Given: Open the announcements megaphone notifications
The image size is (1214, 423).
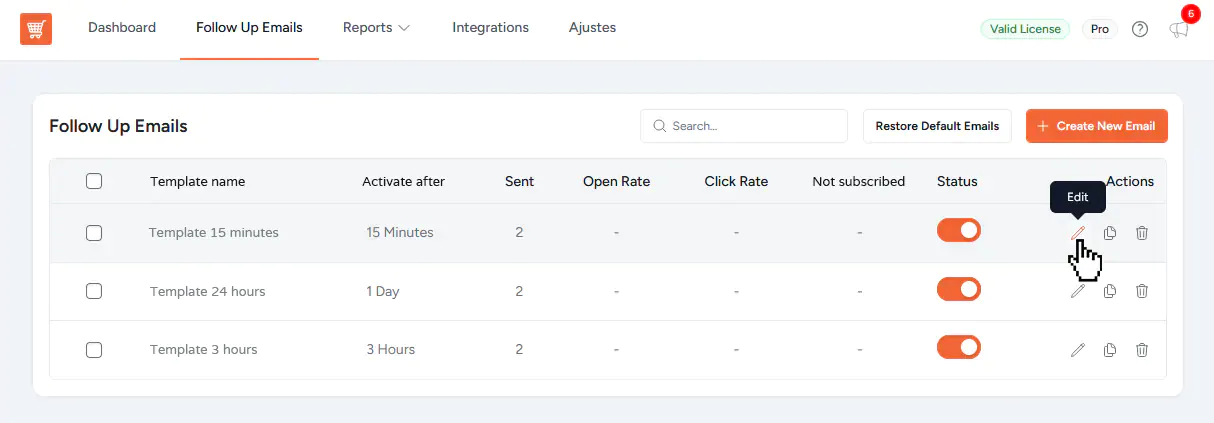Looking at the screenshot, I should (1179, 29).
